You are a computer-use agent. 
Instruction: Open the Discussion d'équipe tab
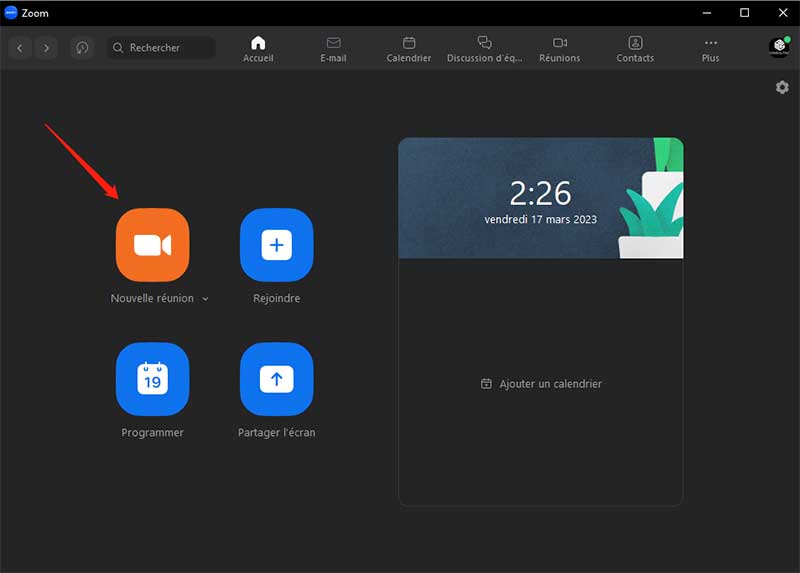coord(484,49)
